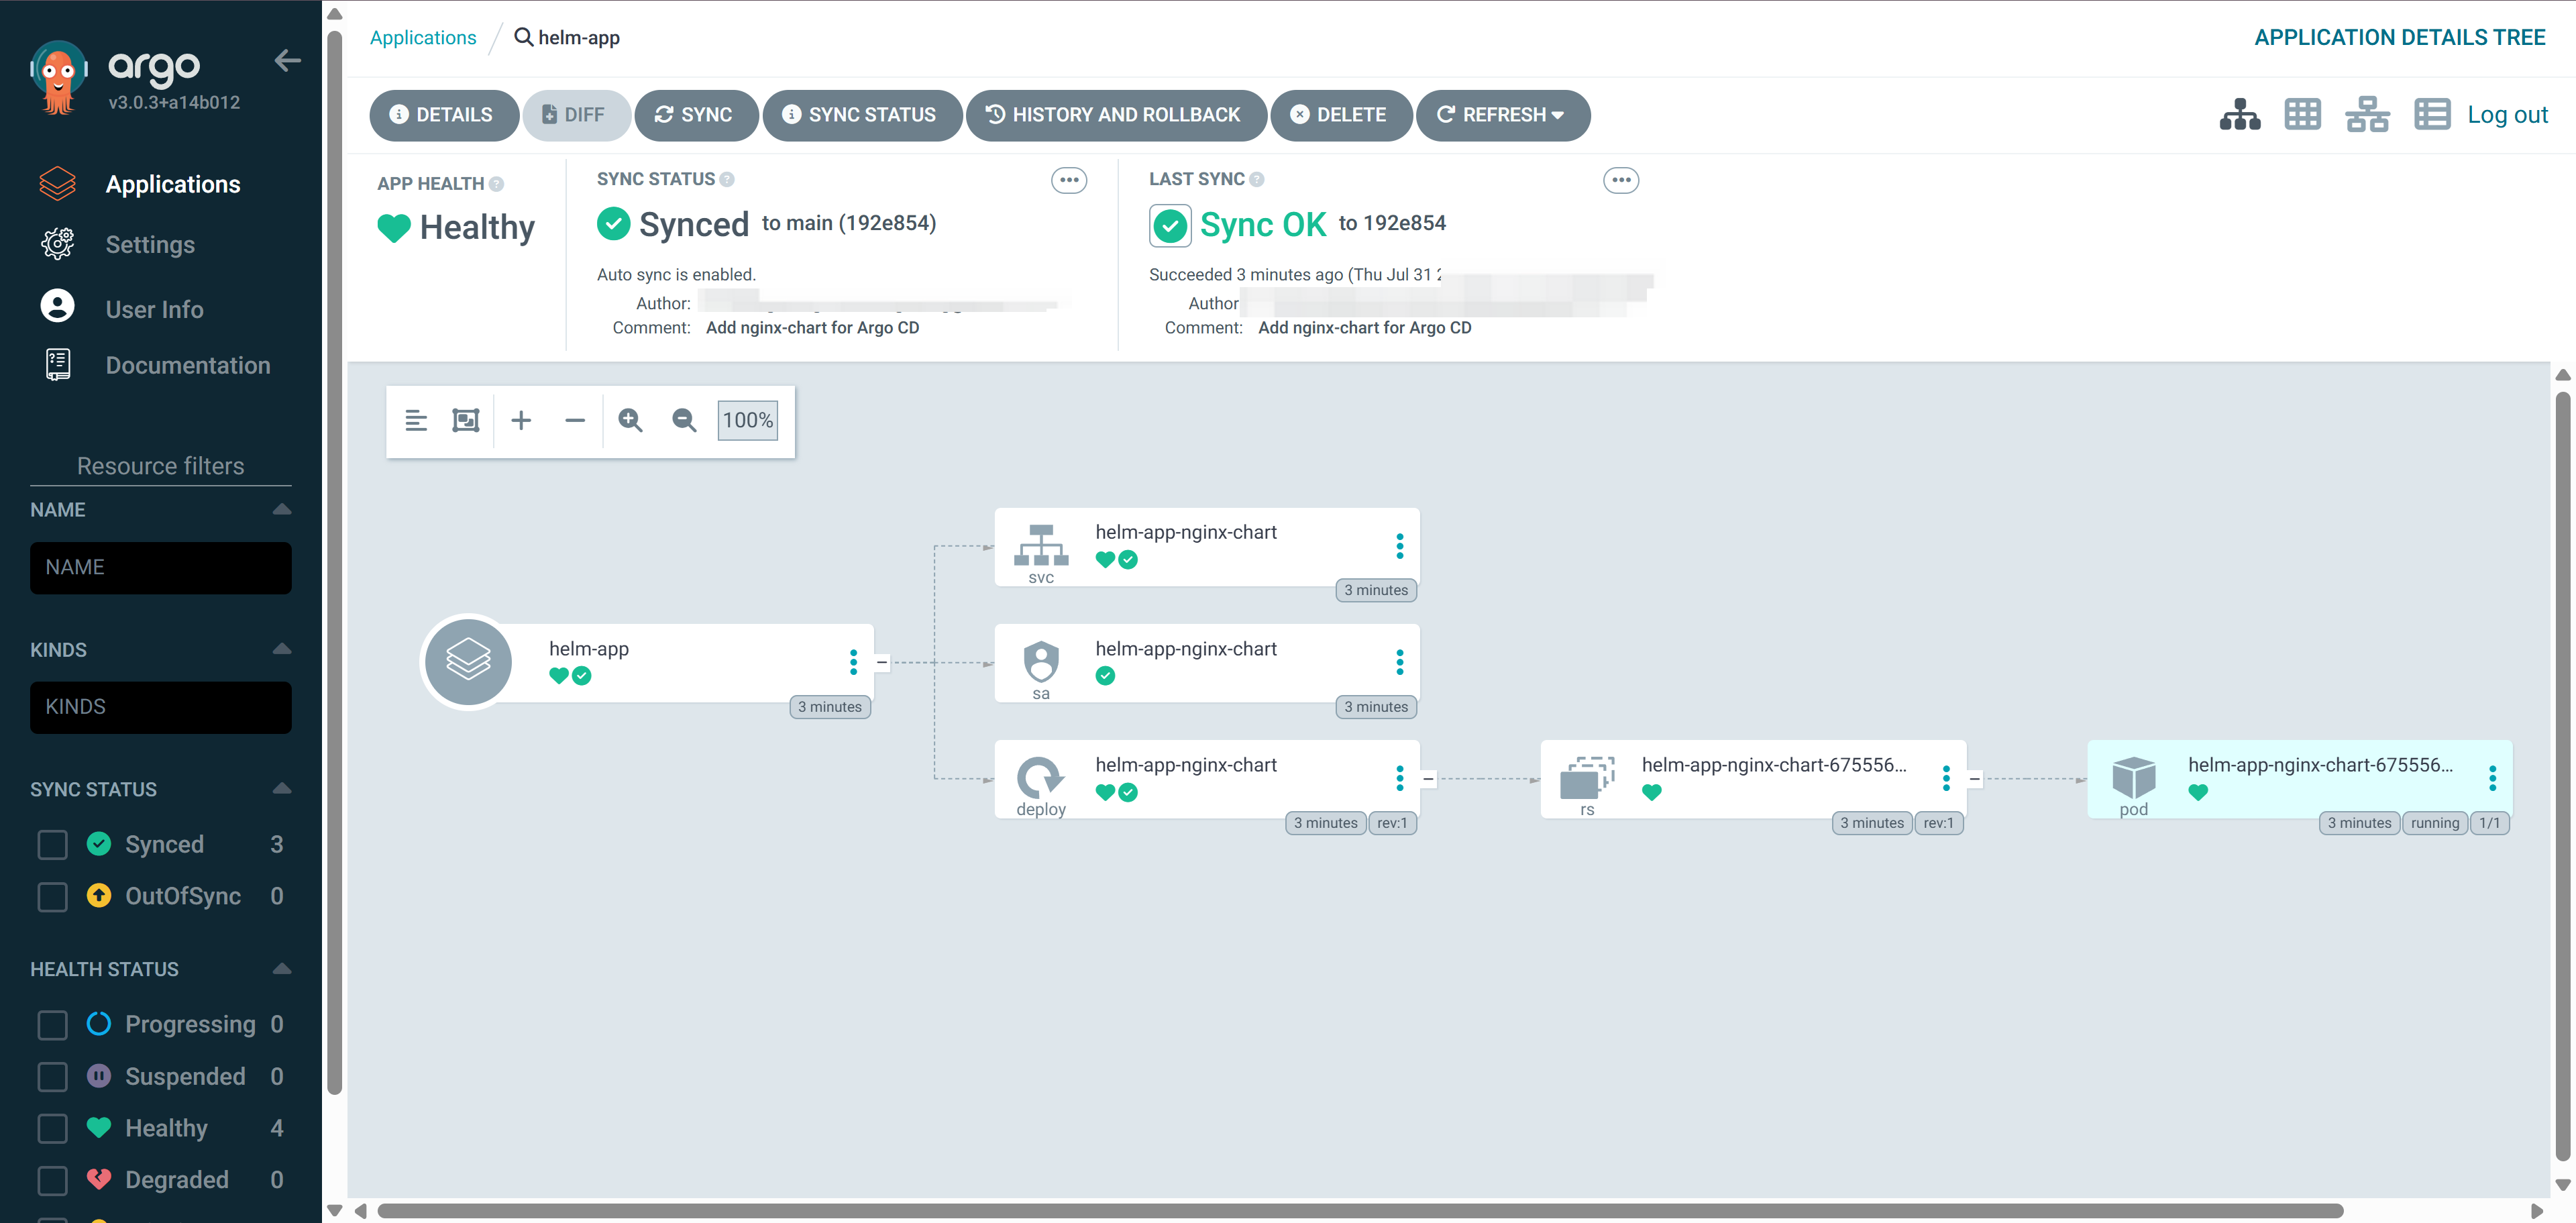Select the svc helm-app-nginx-chart node
The height and width of the screenshot is (1223, 2576).
(x=1206, y=547)
